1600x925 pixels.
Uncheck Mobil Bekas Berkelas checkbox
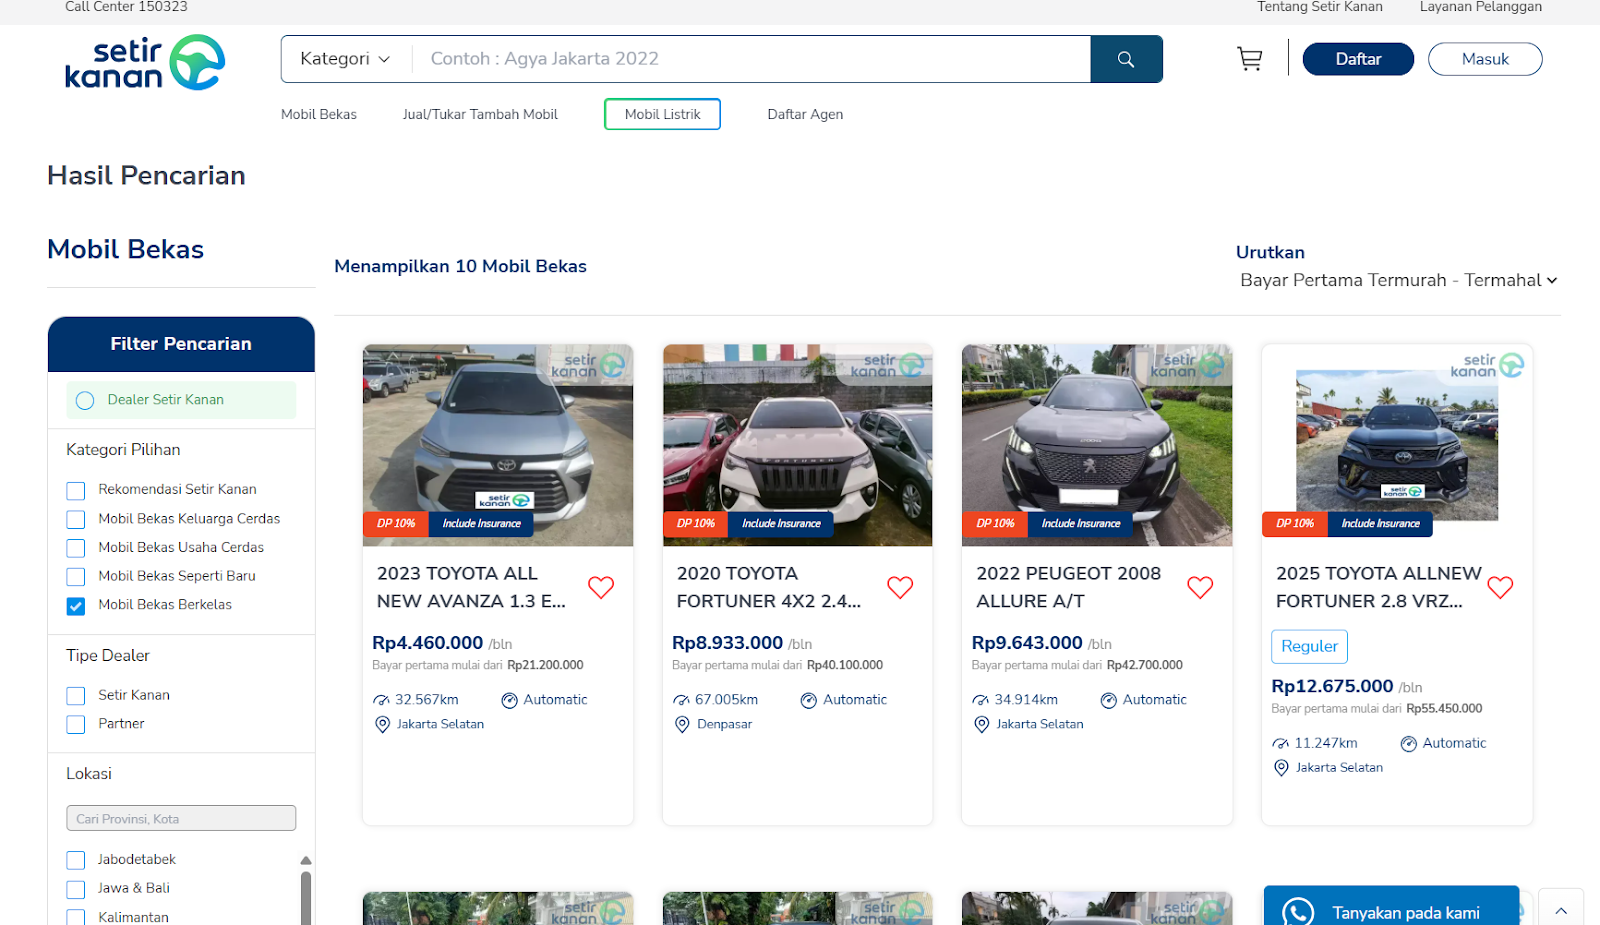pos(76,606)
